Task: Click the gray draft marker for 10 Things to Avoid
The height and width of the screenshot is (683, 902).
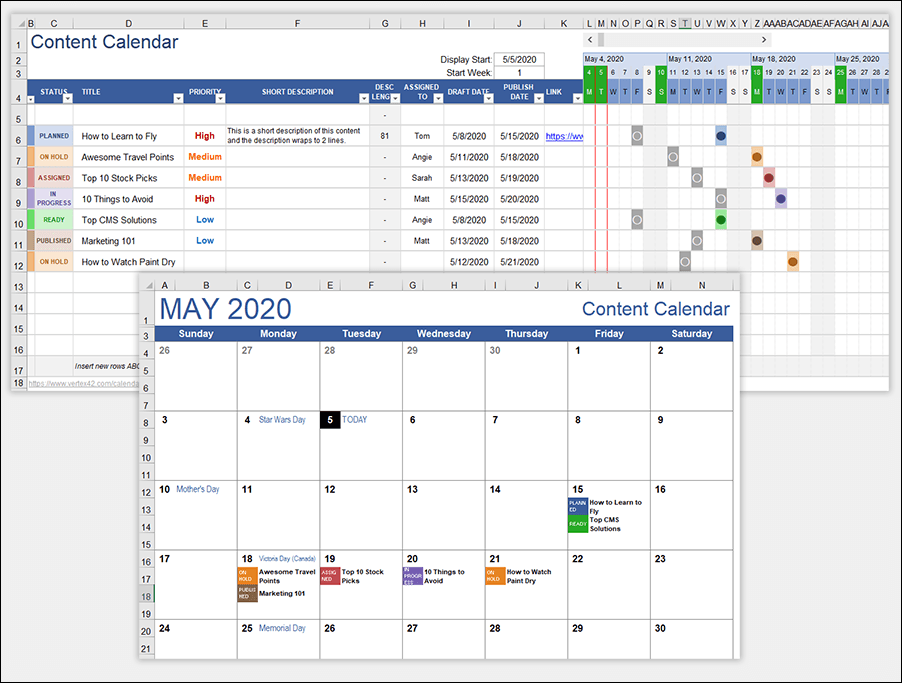Action: coord(721,199)
